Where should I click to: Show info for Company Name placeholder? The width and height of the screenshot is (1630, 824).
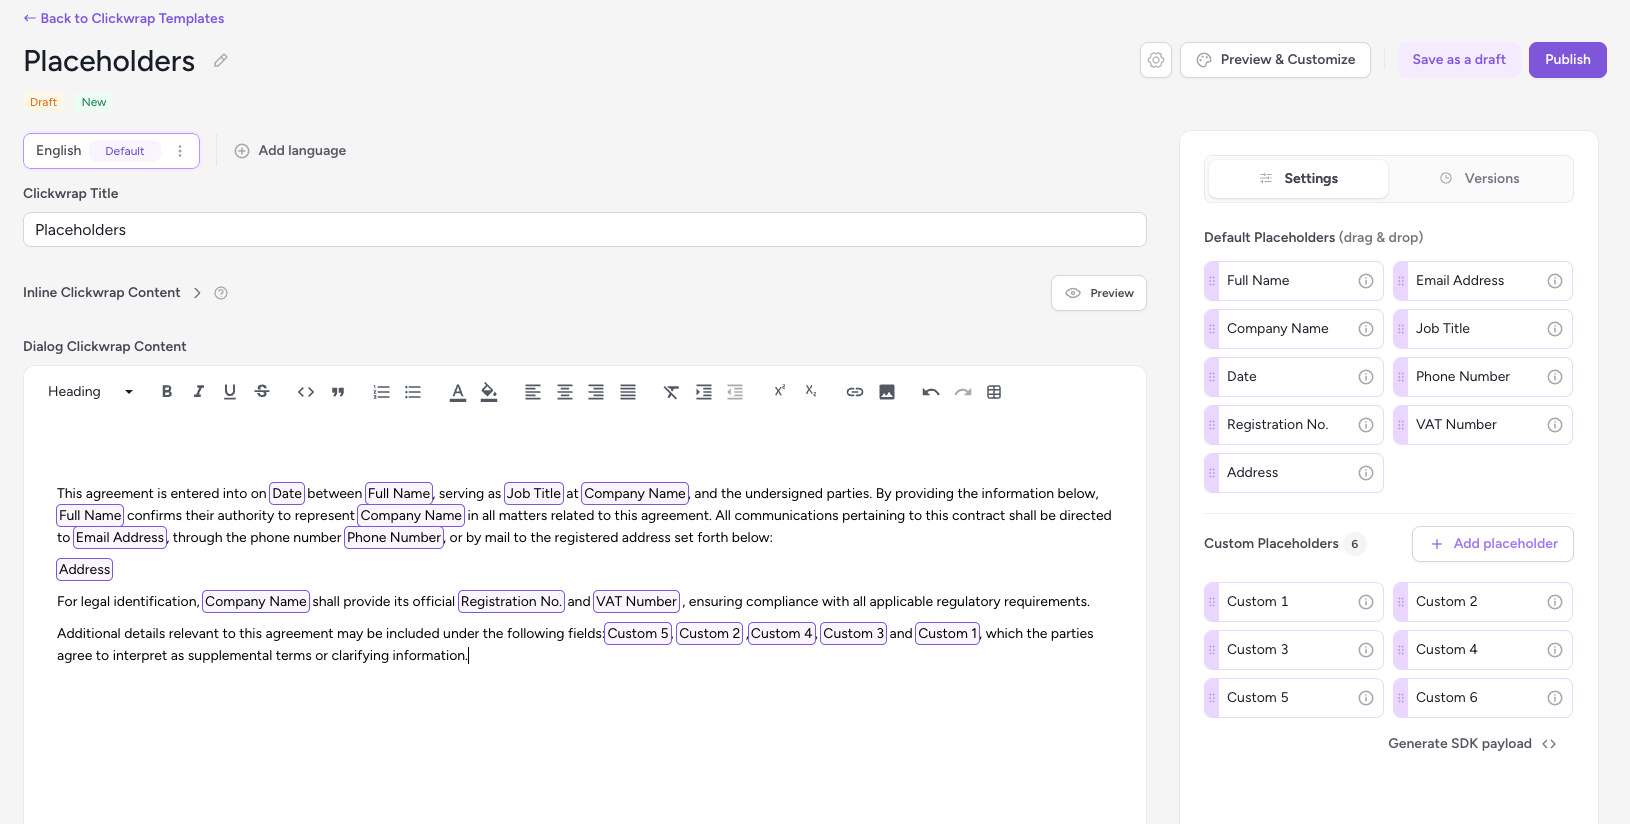[x=1365, y=329]
